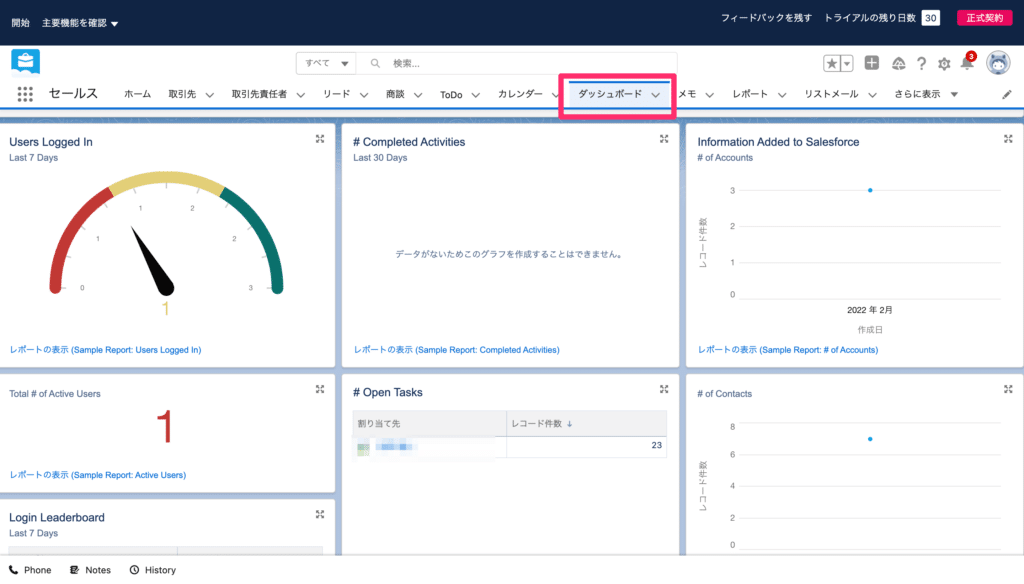Select the ダッシュボード tab
The image size is (1024, 584).
point(610,94)
